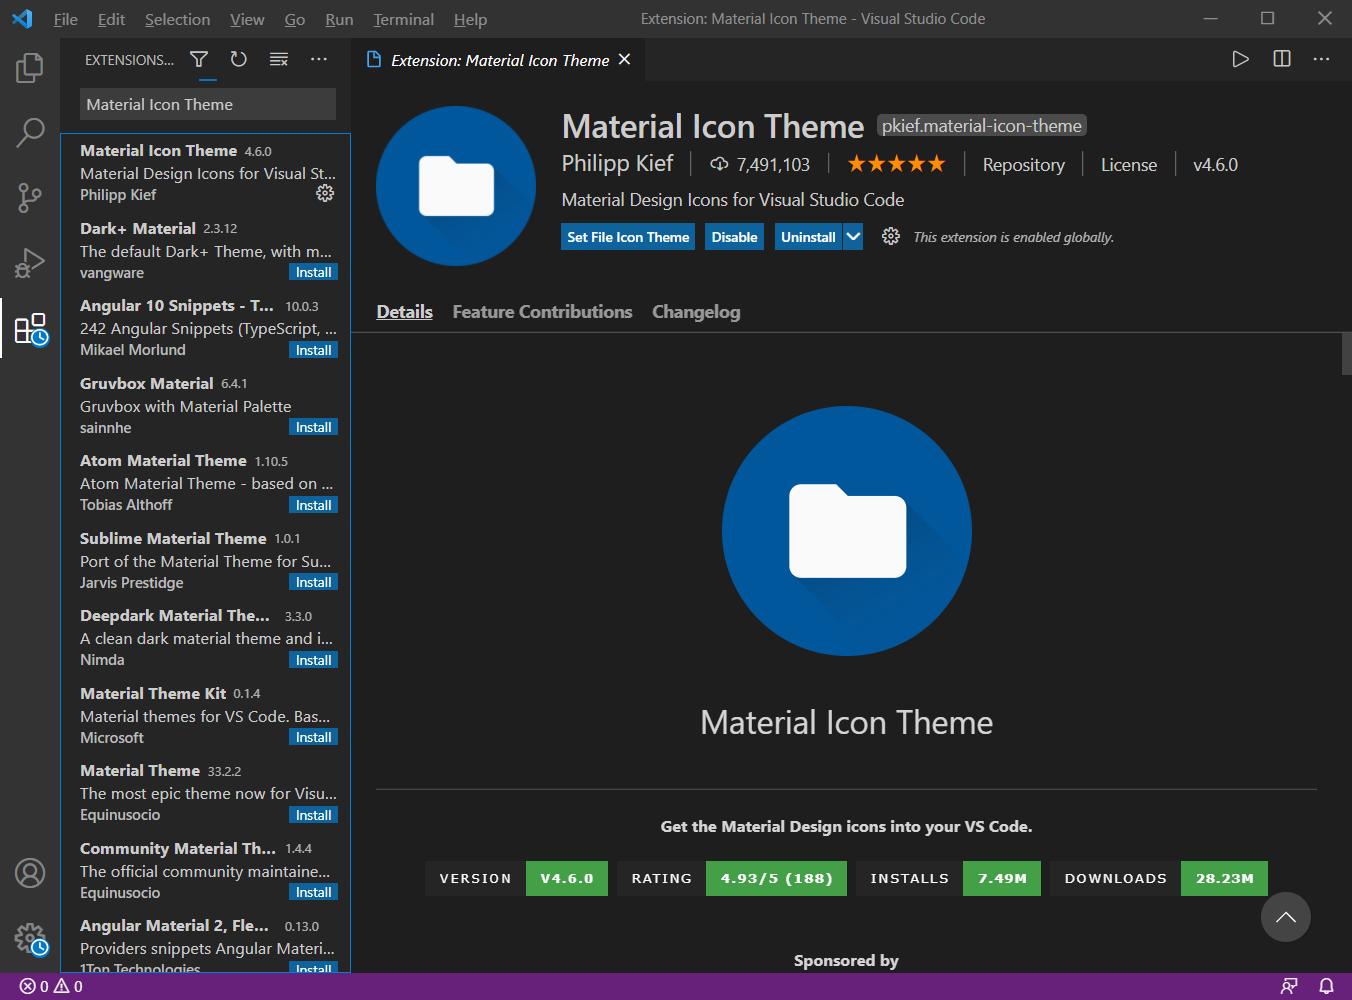Click the Extensions icon in the activity bar
Screen dimensions: 1352x1000
[x=29, y=328]
